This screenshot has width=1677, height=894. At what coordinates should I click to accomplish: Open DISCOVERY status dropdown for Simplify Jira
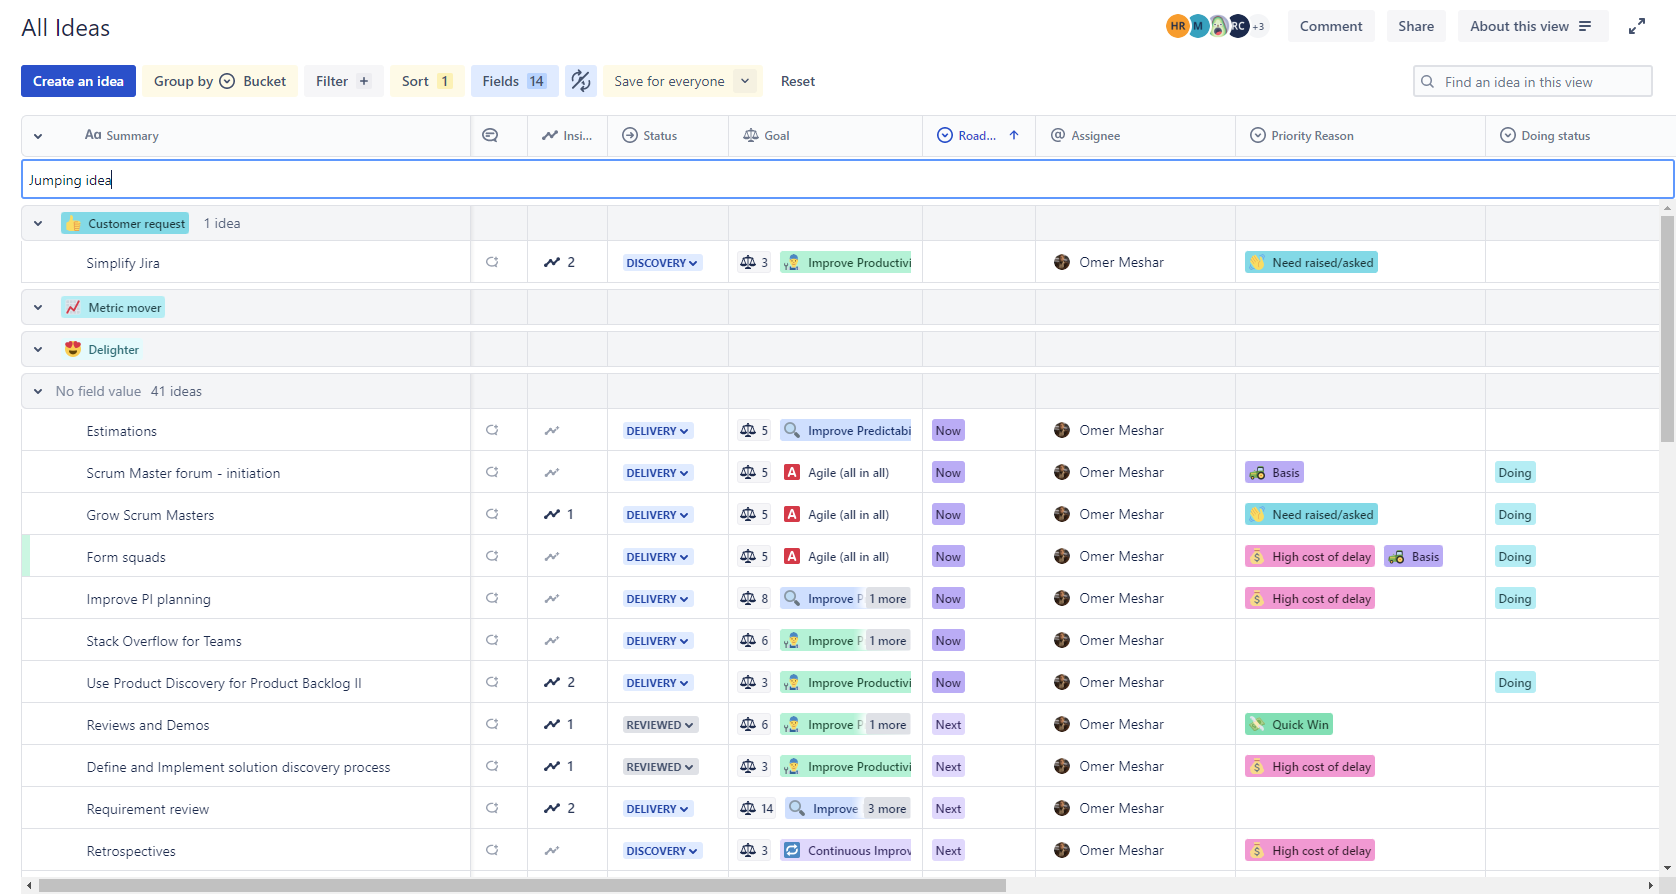662,263
